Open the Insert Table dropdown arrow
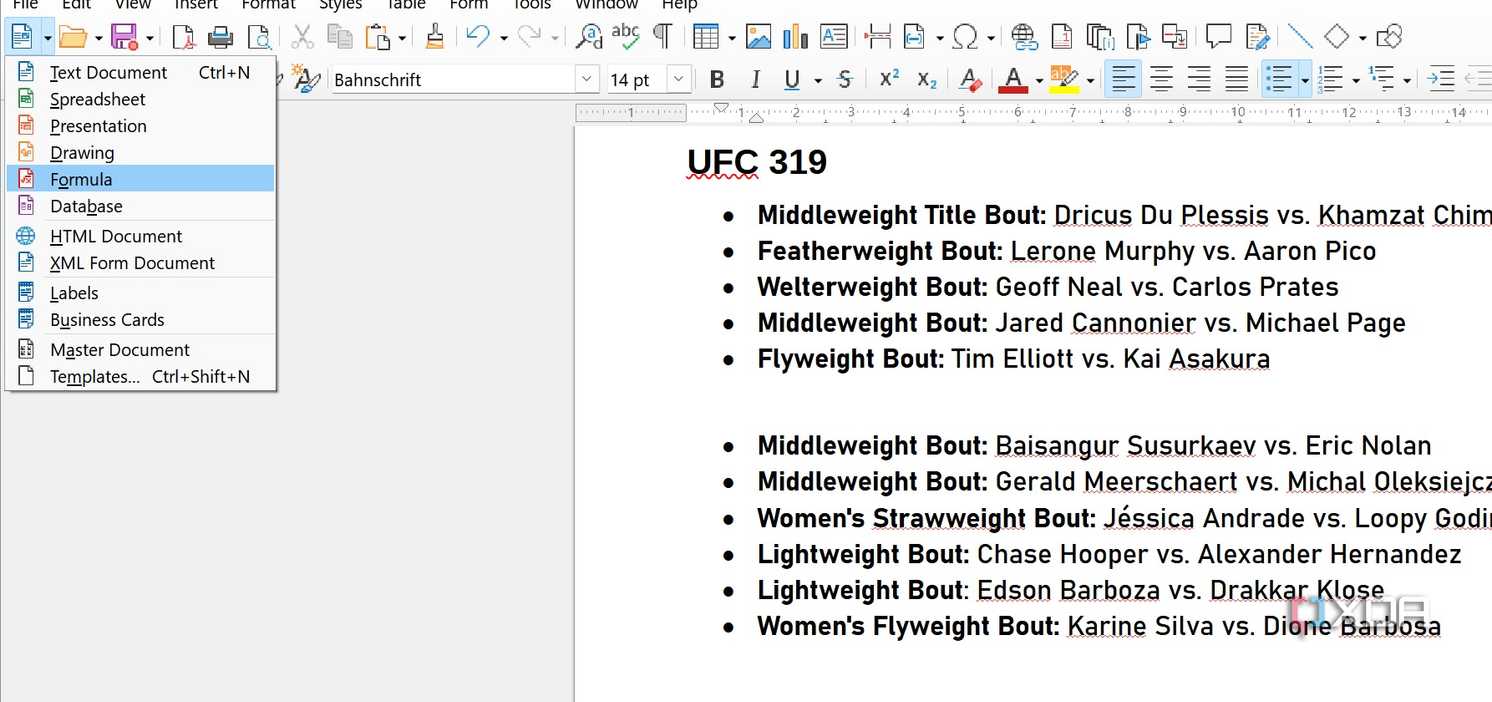 (x=732, y=39)
